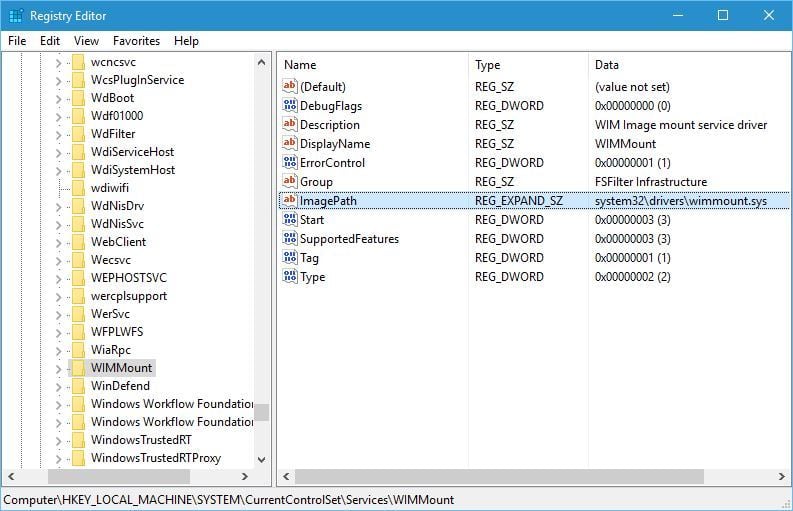Click the folder icon of WindowsTrustedRT key

point(78,440)
